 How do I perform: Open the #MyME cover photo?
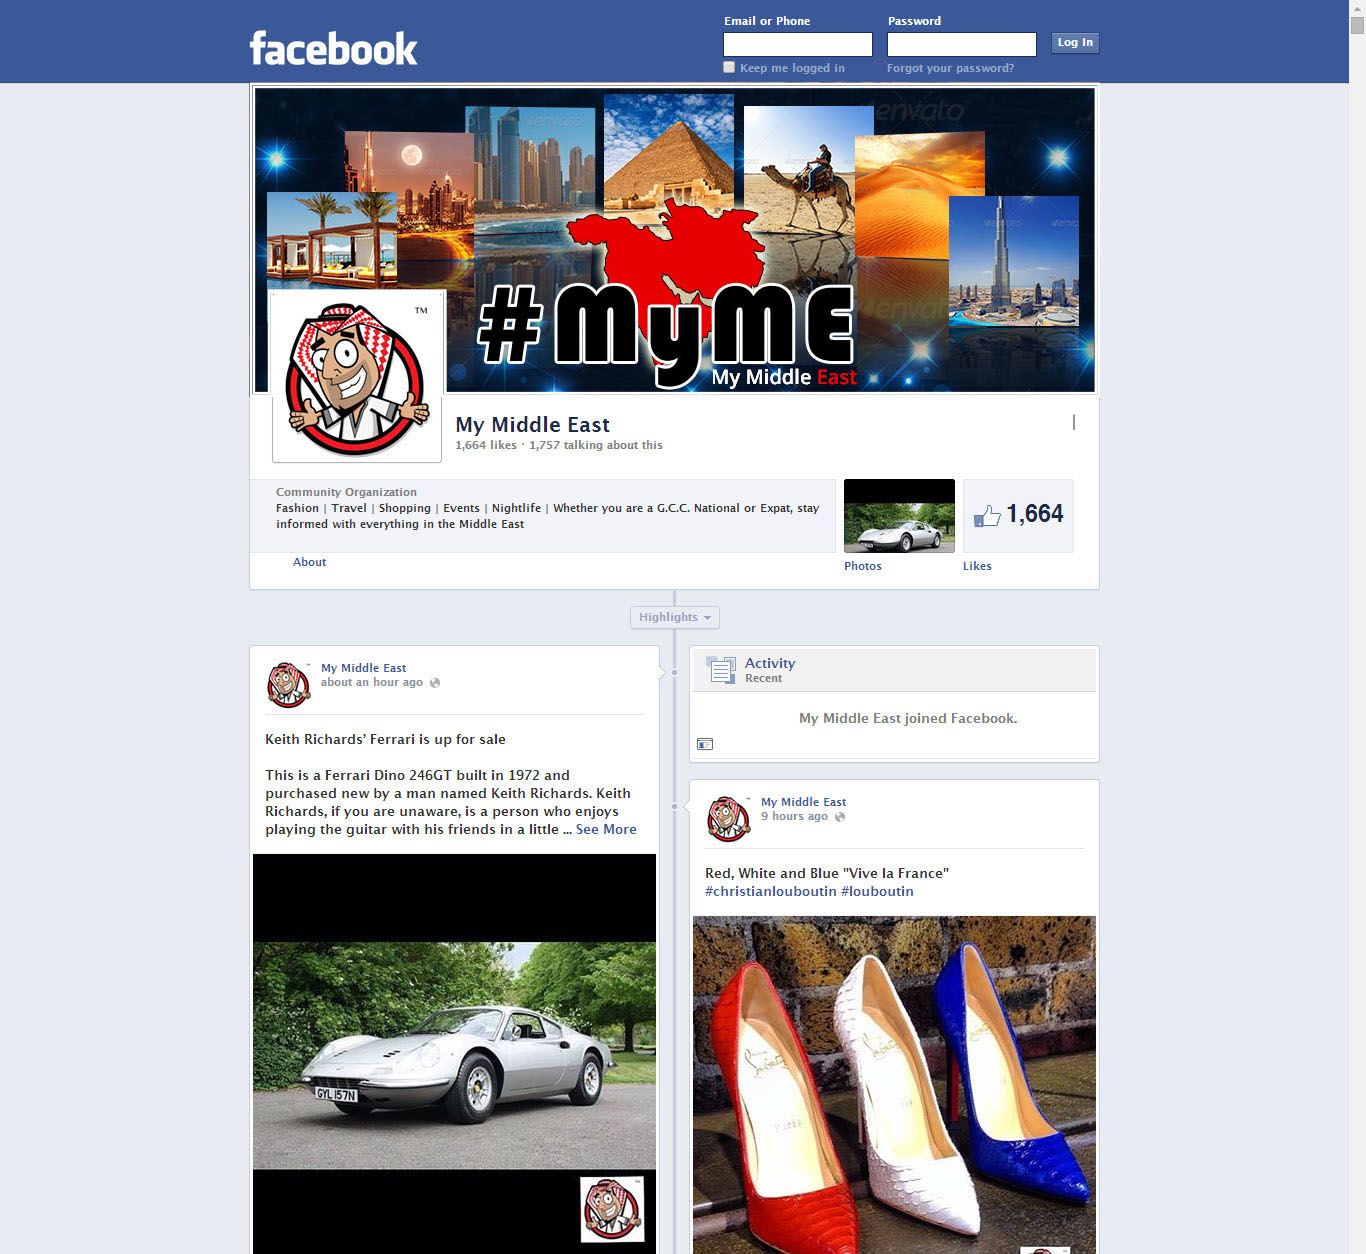click(x=675, y=240)
